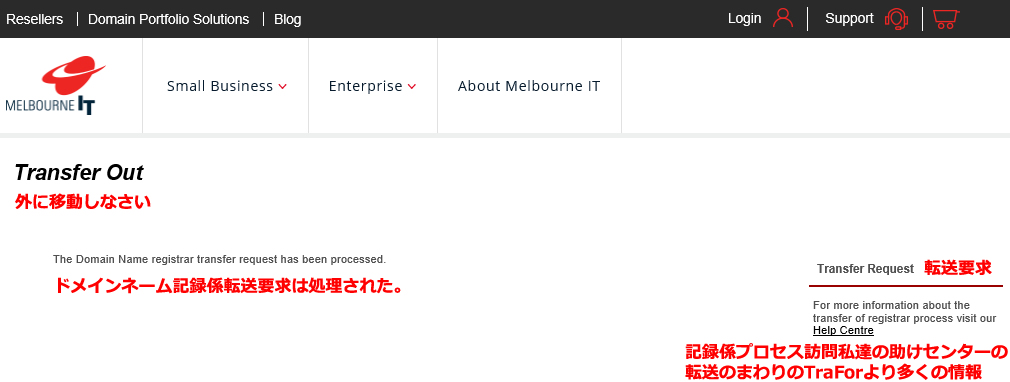Click the Login user profile icon
Image resolution: width=1010 pixels, height=382 pixels.
click(783, 18)
